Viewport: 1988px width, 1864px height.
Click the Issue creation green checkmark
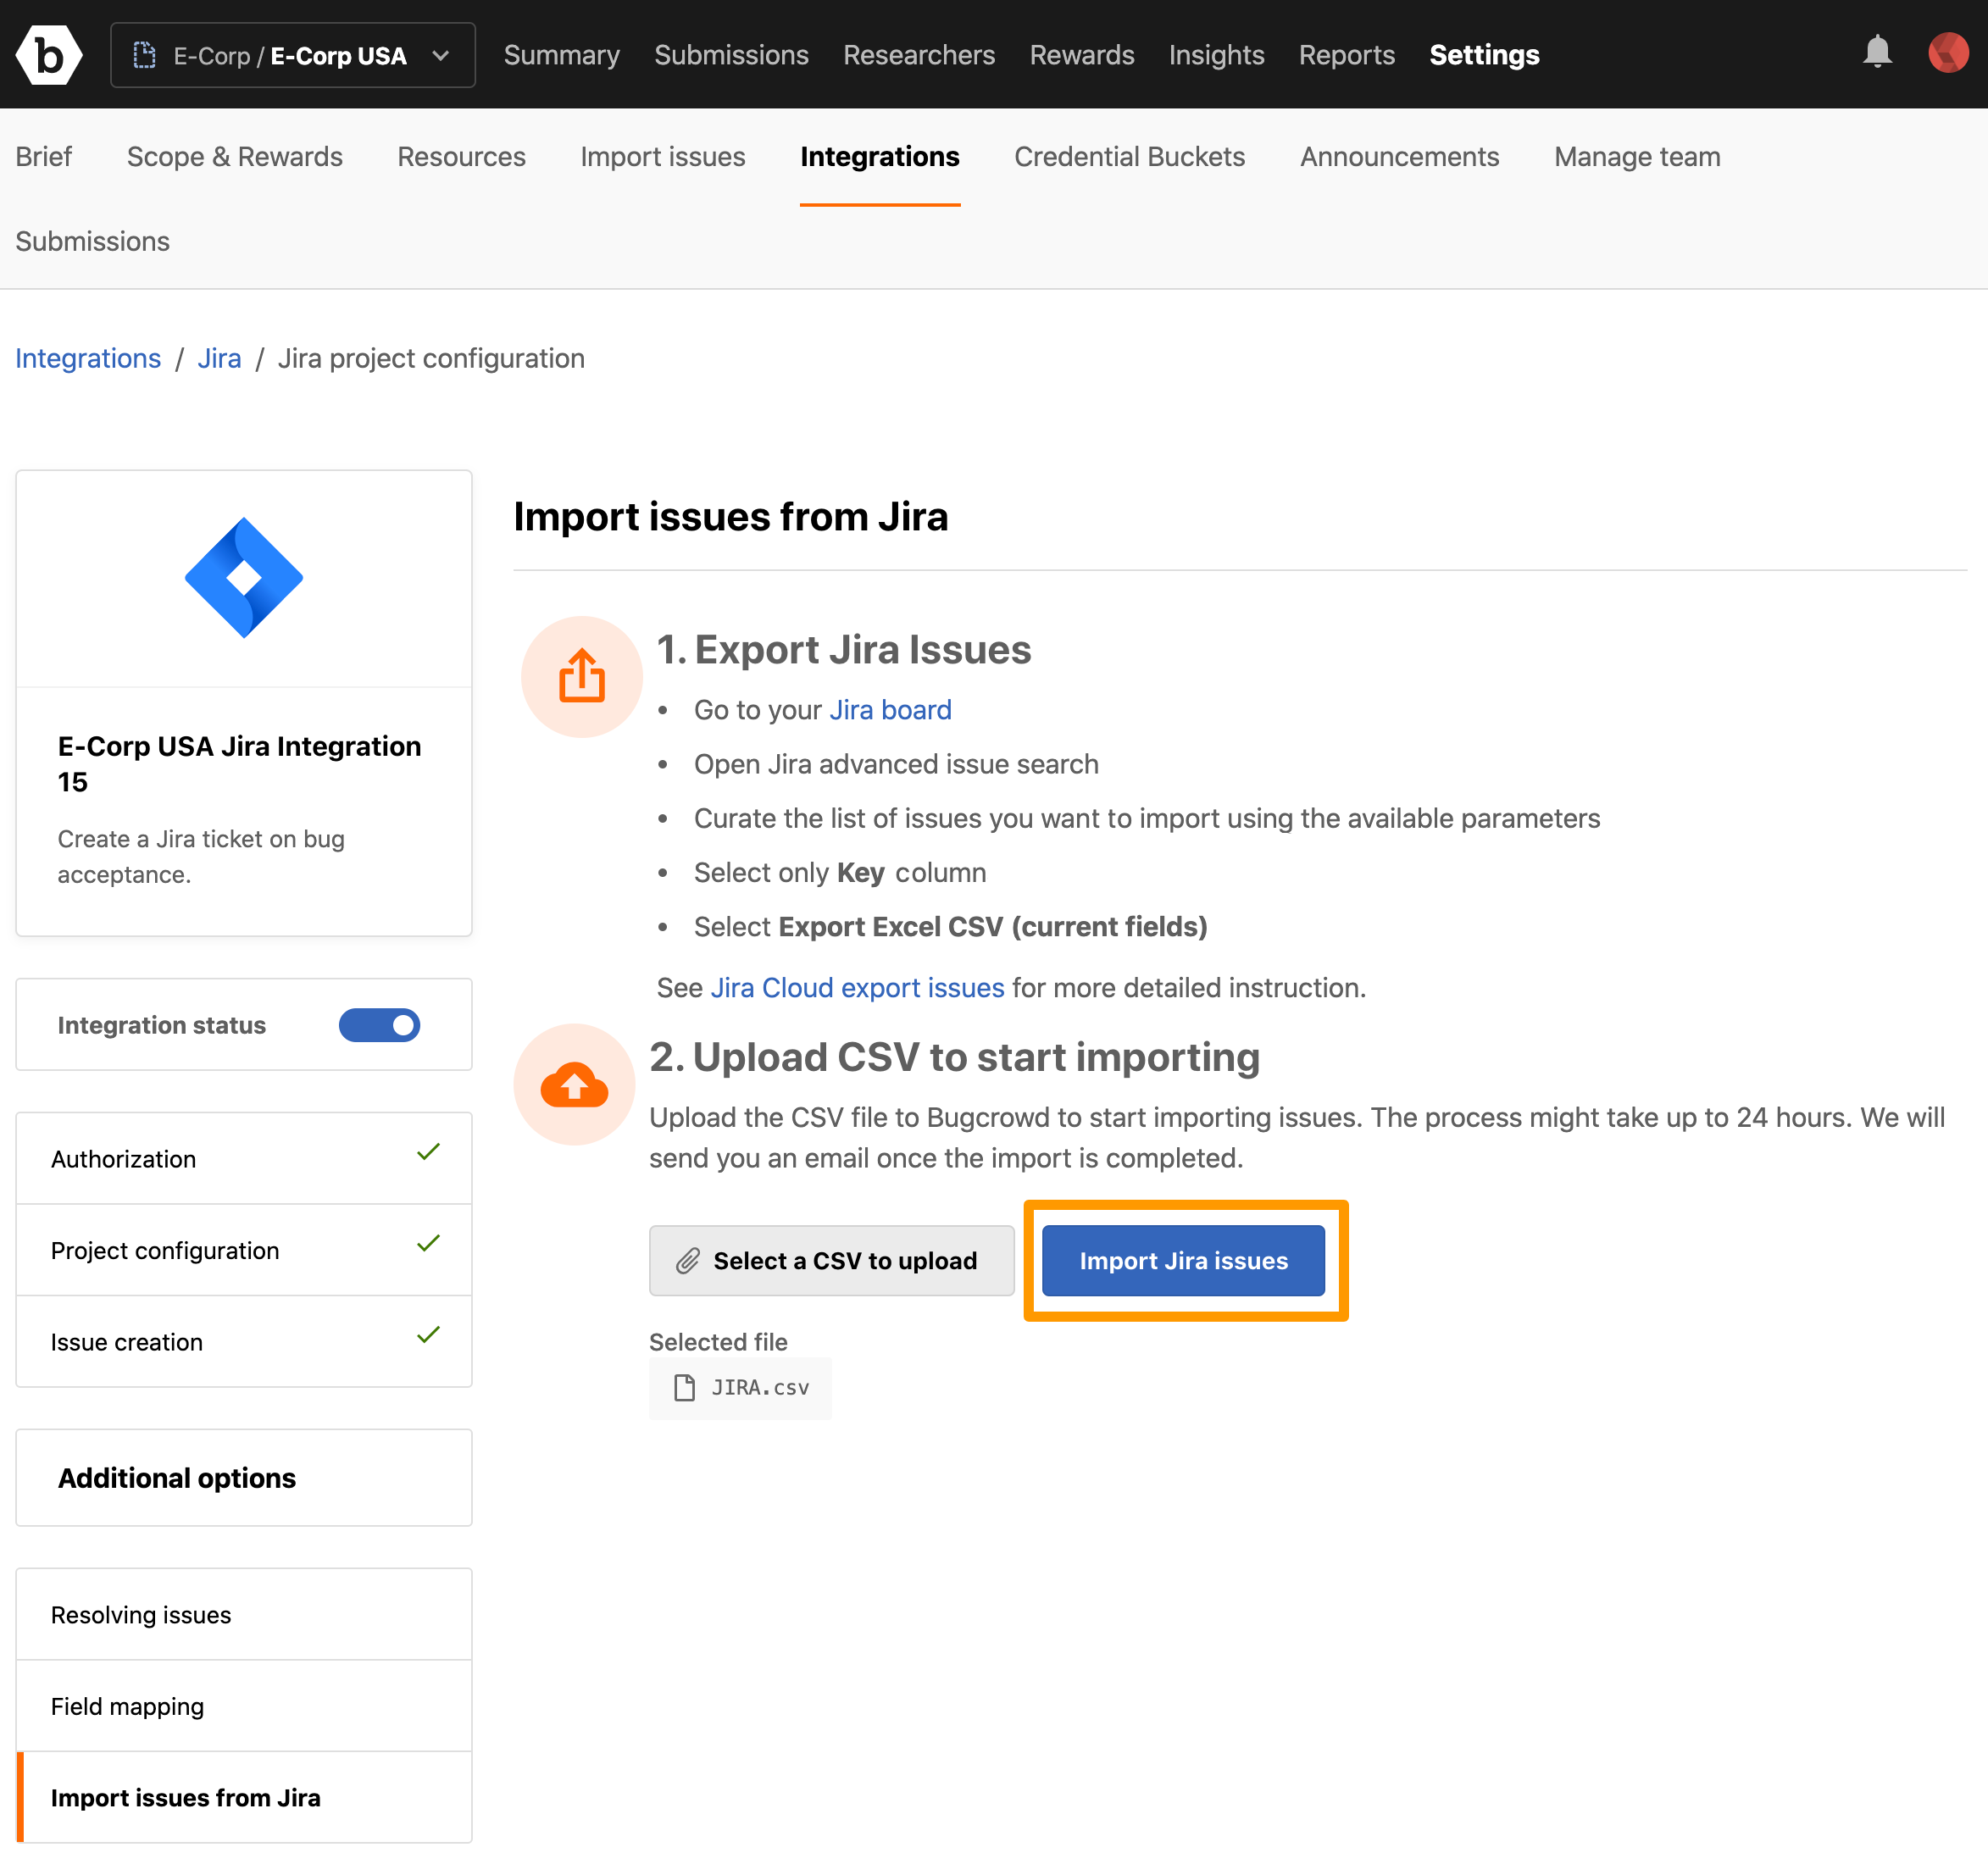(428, 1335)
